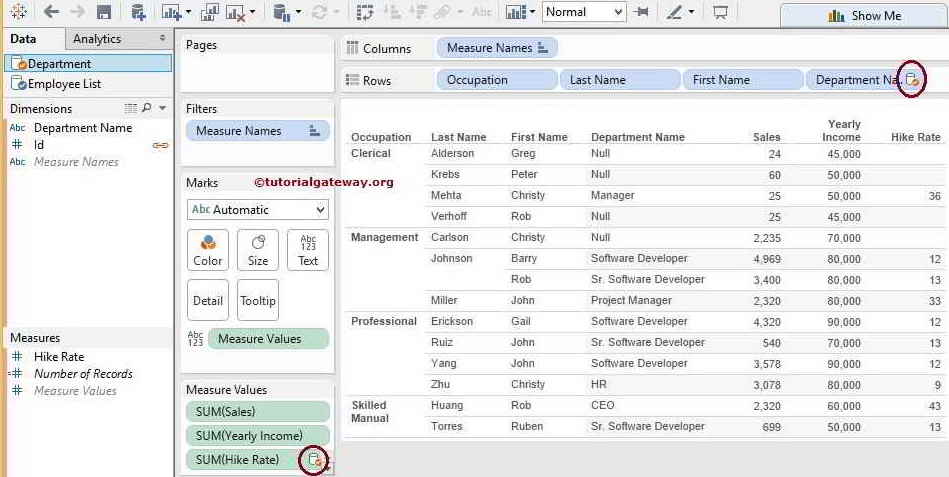Open the Tableau start page icon
This screenshot has height=477, width=949.
pyautogui.click(x=18, y=12)
